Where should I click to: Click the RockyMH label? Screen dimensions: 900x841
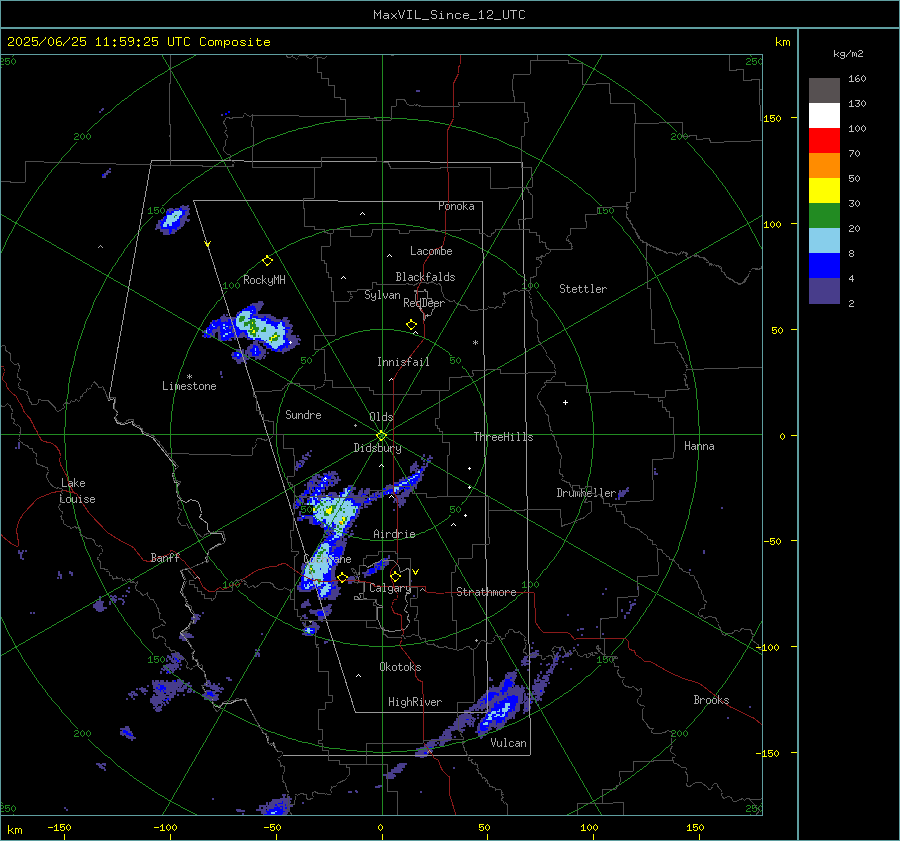(264, 280)
